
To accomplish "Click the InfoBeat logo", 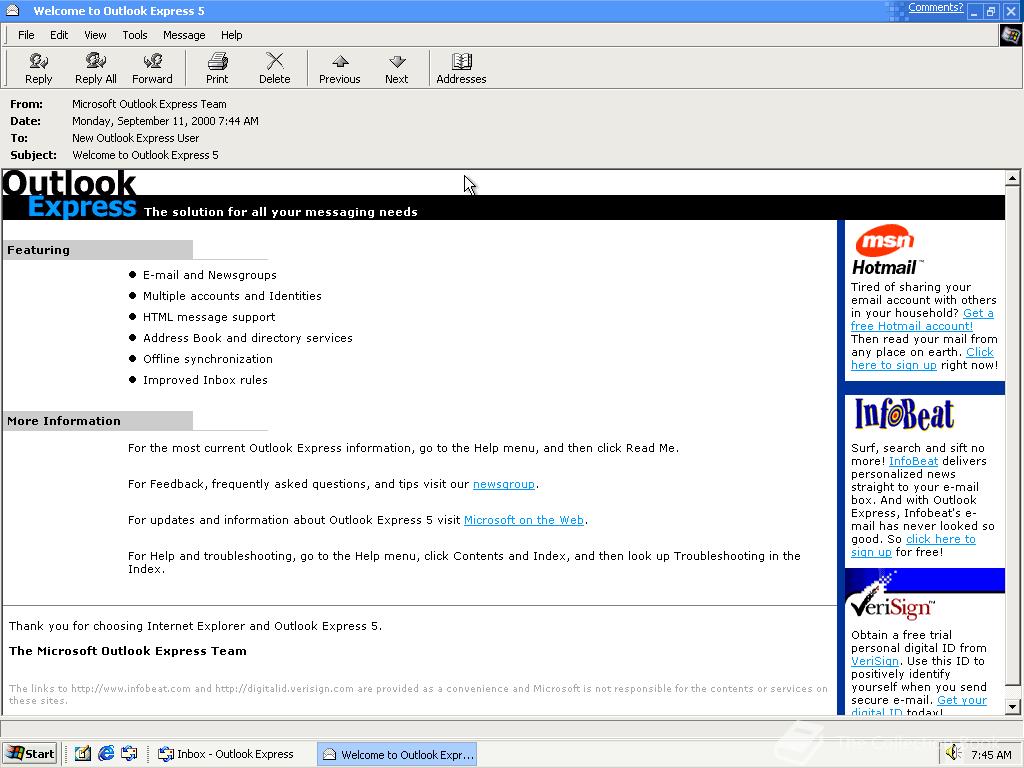I will (x=904, y=414).
